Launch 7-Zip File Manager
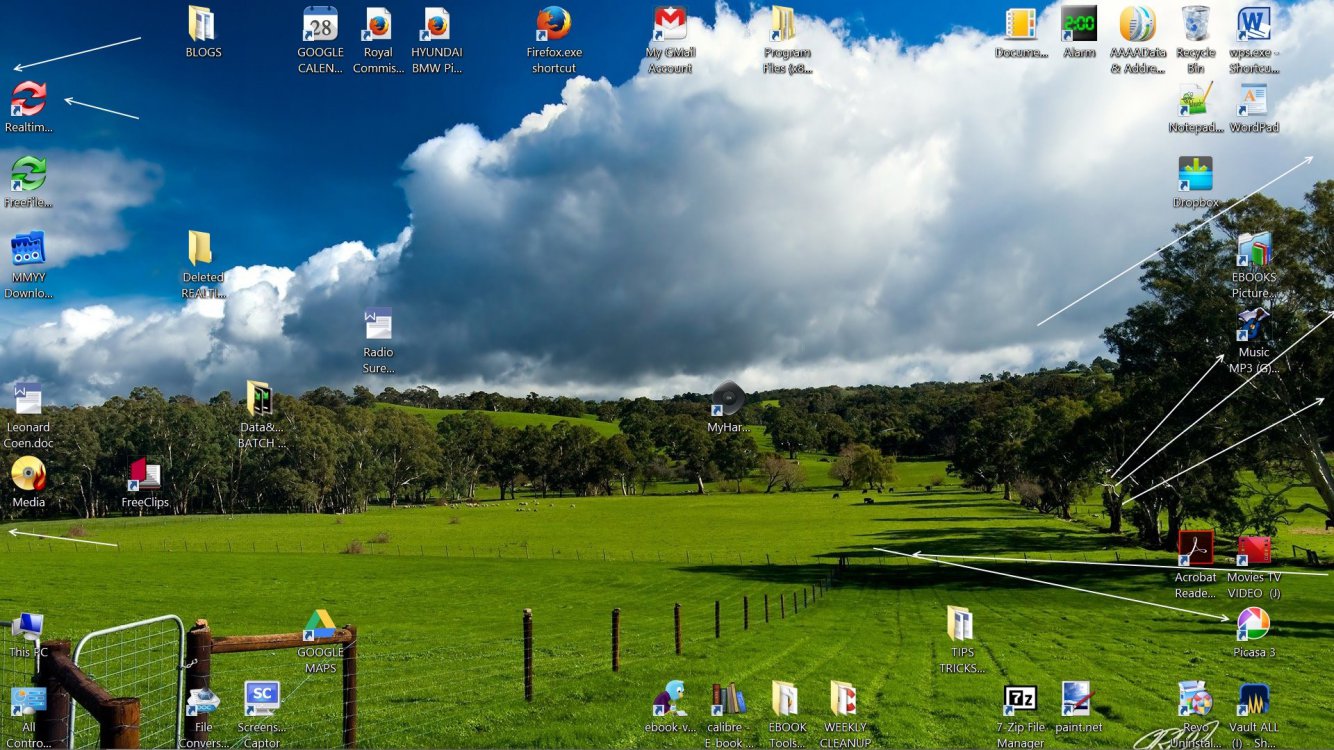 1020,699
